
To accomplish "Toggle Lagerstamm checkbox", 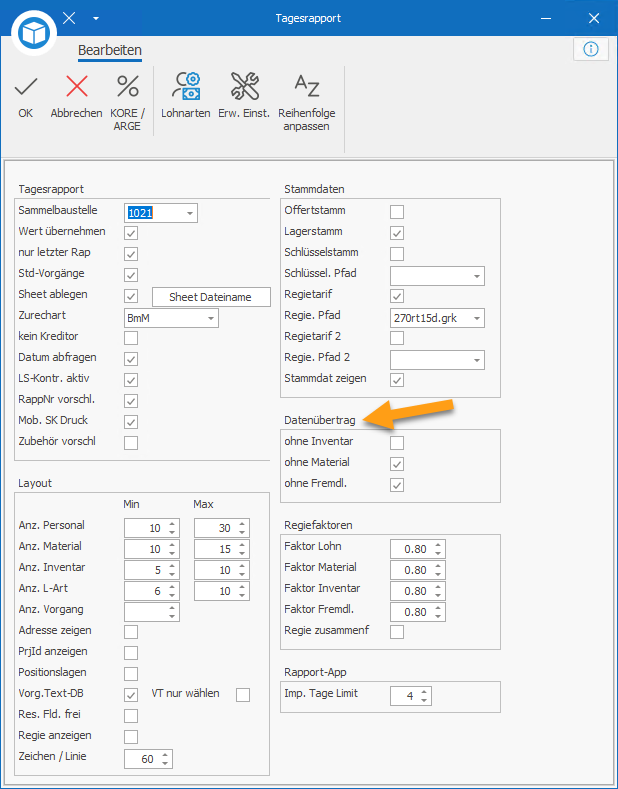I will pyautogui.click(x=397, y=233).
